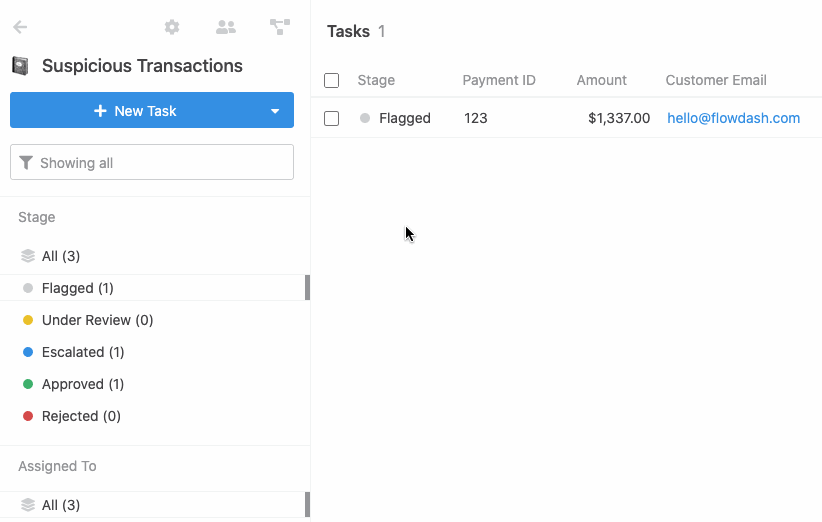822x522 pixels.
Task: Click the layers icon beside Stage All (3)
Action: [28, 256]
